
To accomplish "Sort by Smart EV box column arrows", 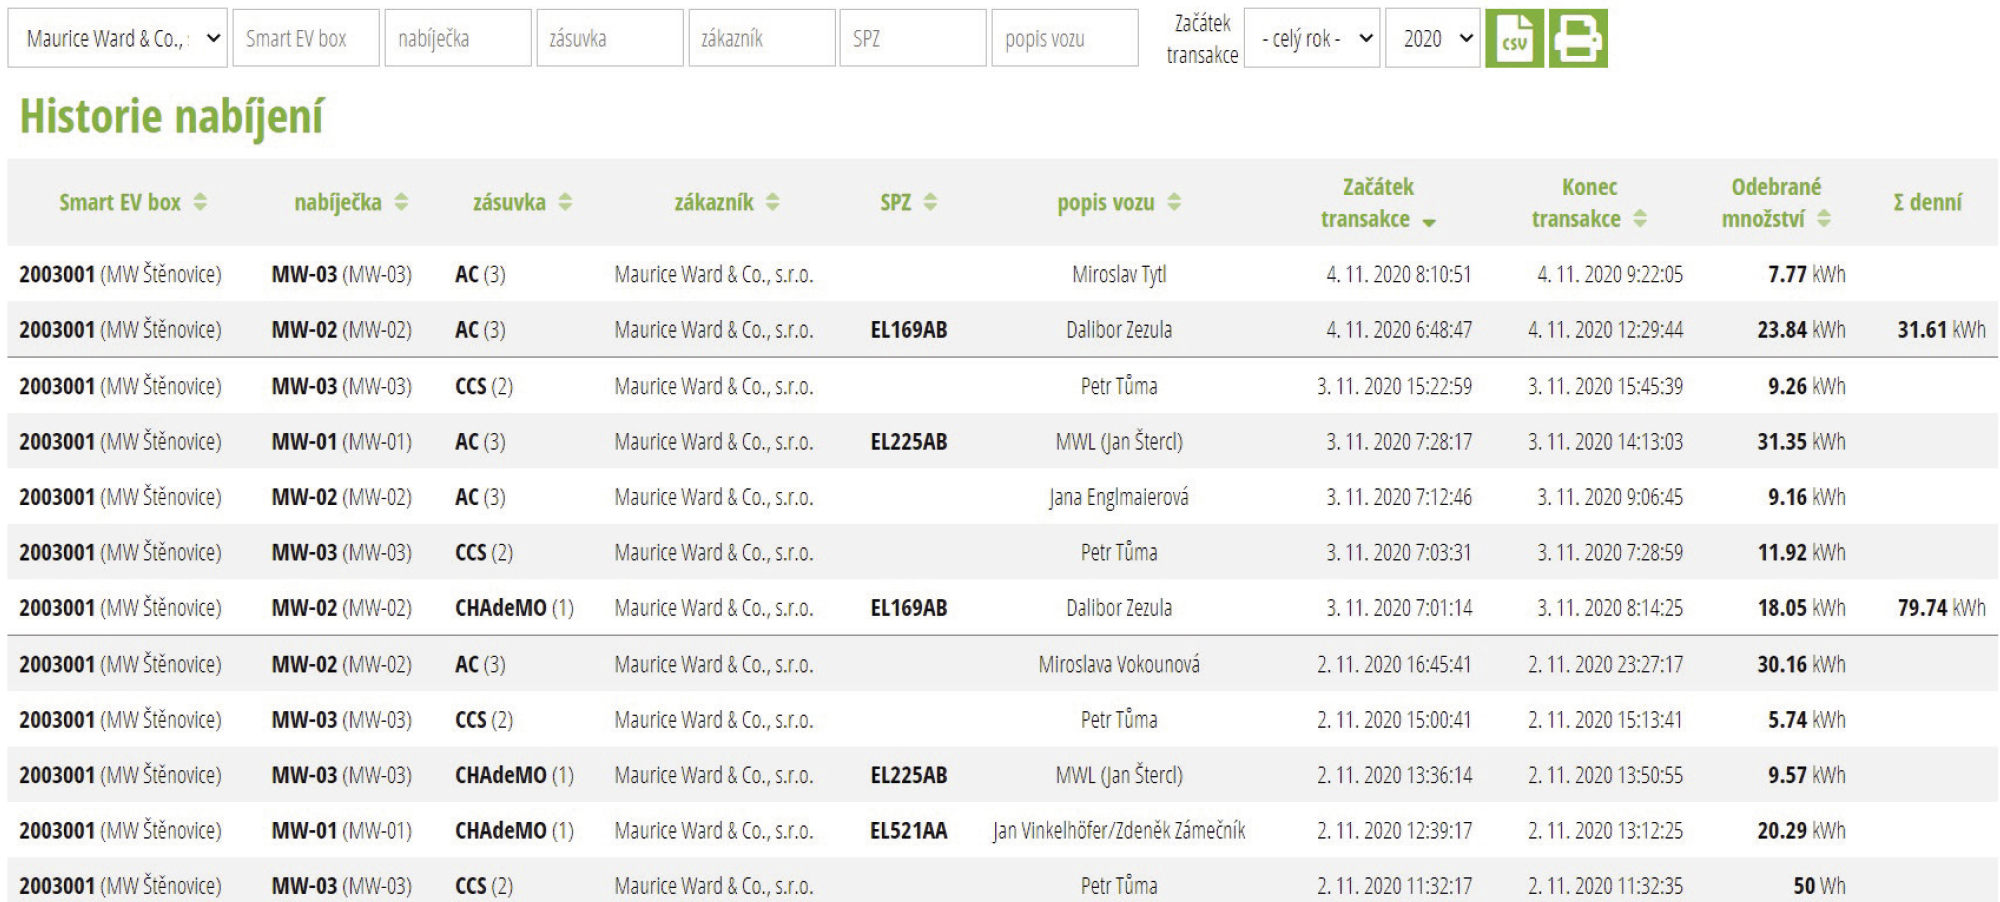I will [200, 202].
